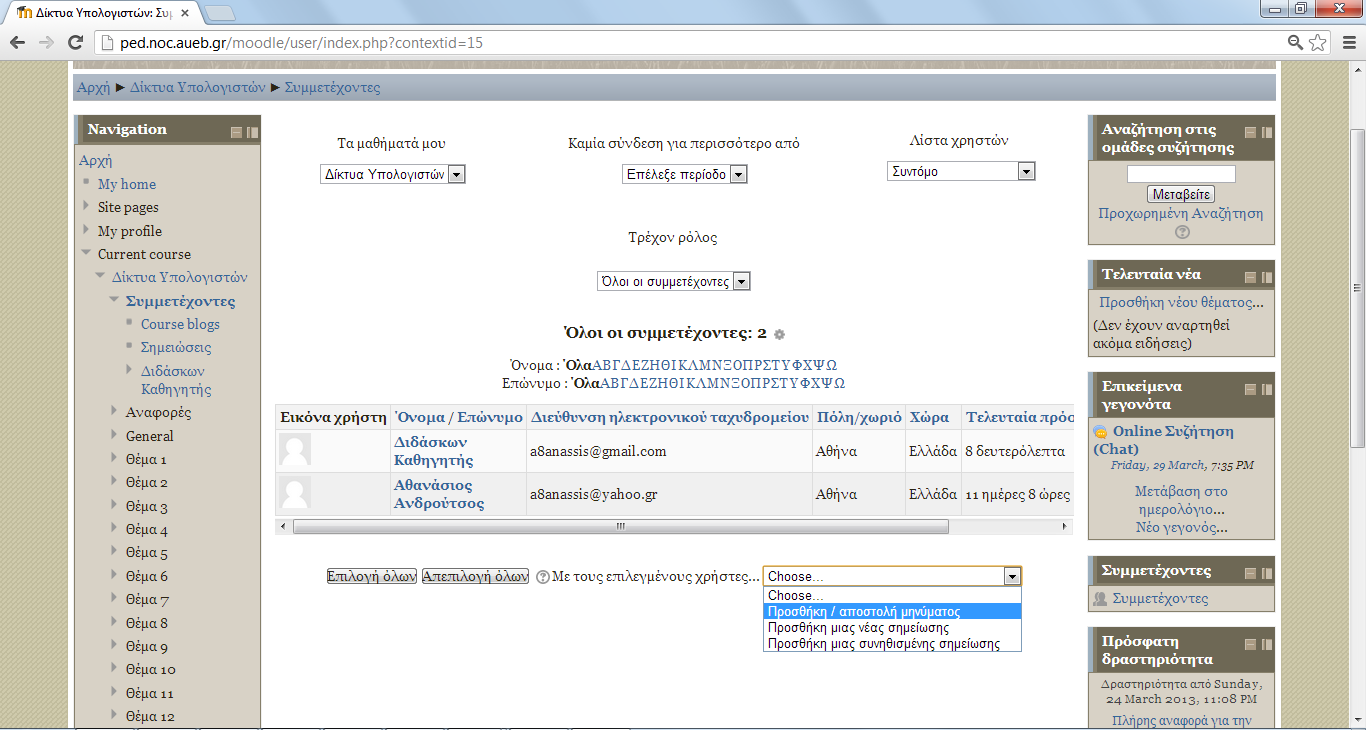Dock the Navigation block
Screen dimensions: 1366x730
pos(252,132)
